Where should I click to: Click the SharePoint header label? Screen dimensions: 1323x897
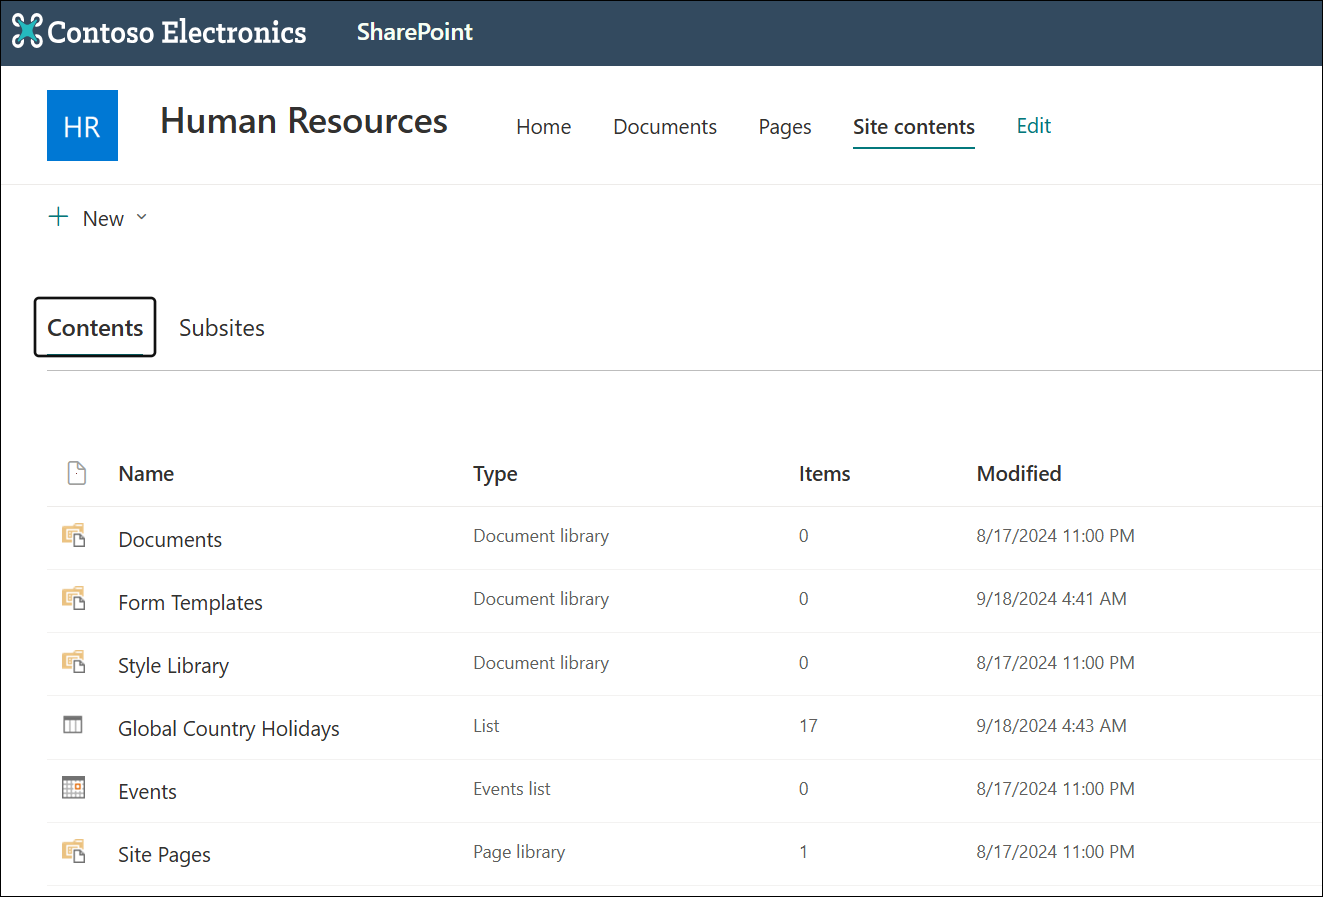click(414, 31)
